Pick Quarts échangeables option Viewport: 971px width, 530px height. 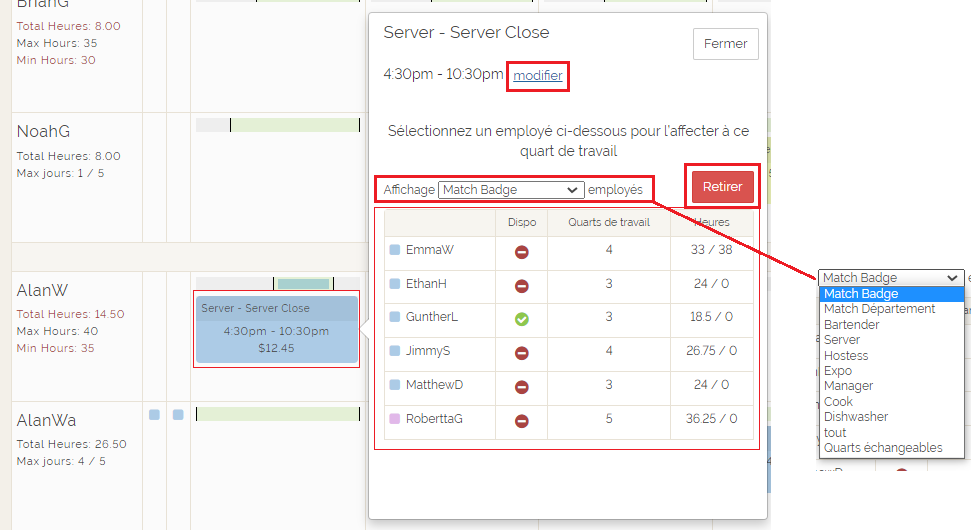882,448
